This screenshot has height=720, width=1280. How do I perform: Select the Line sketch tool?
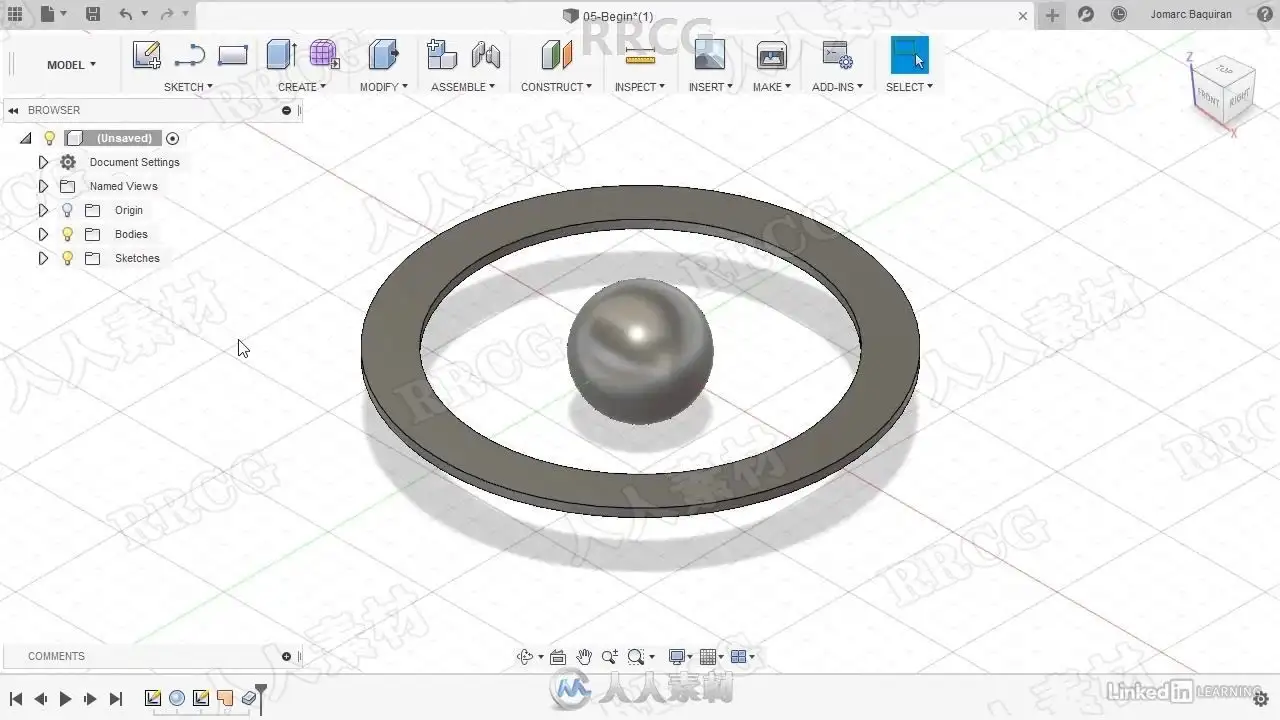[x=189, y=55]
